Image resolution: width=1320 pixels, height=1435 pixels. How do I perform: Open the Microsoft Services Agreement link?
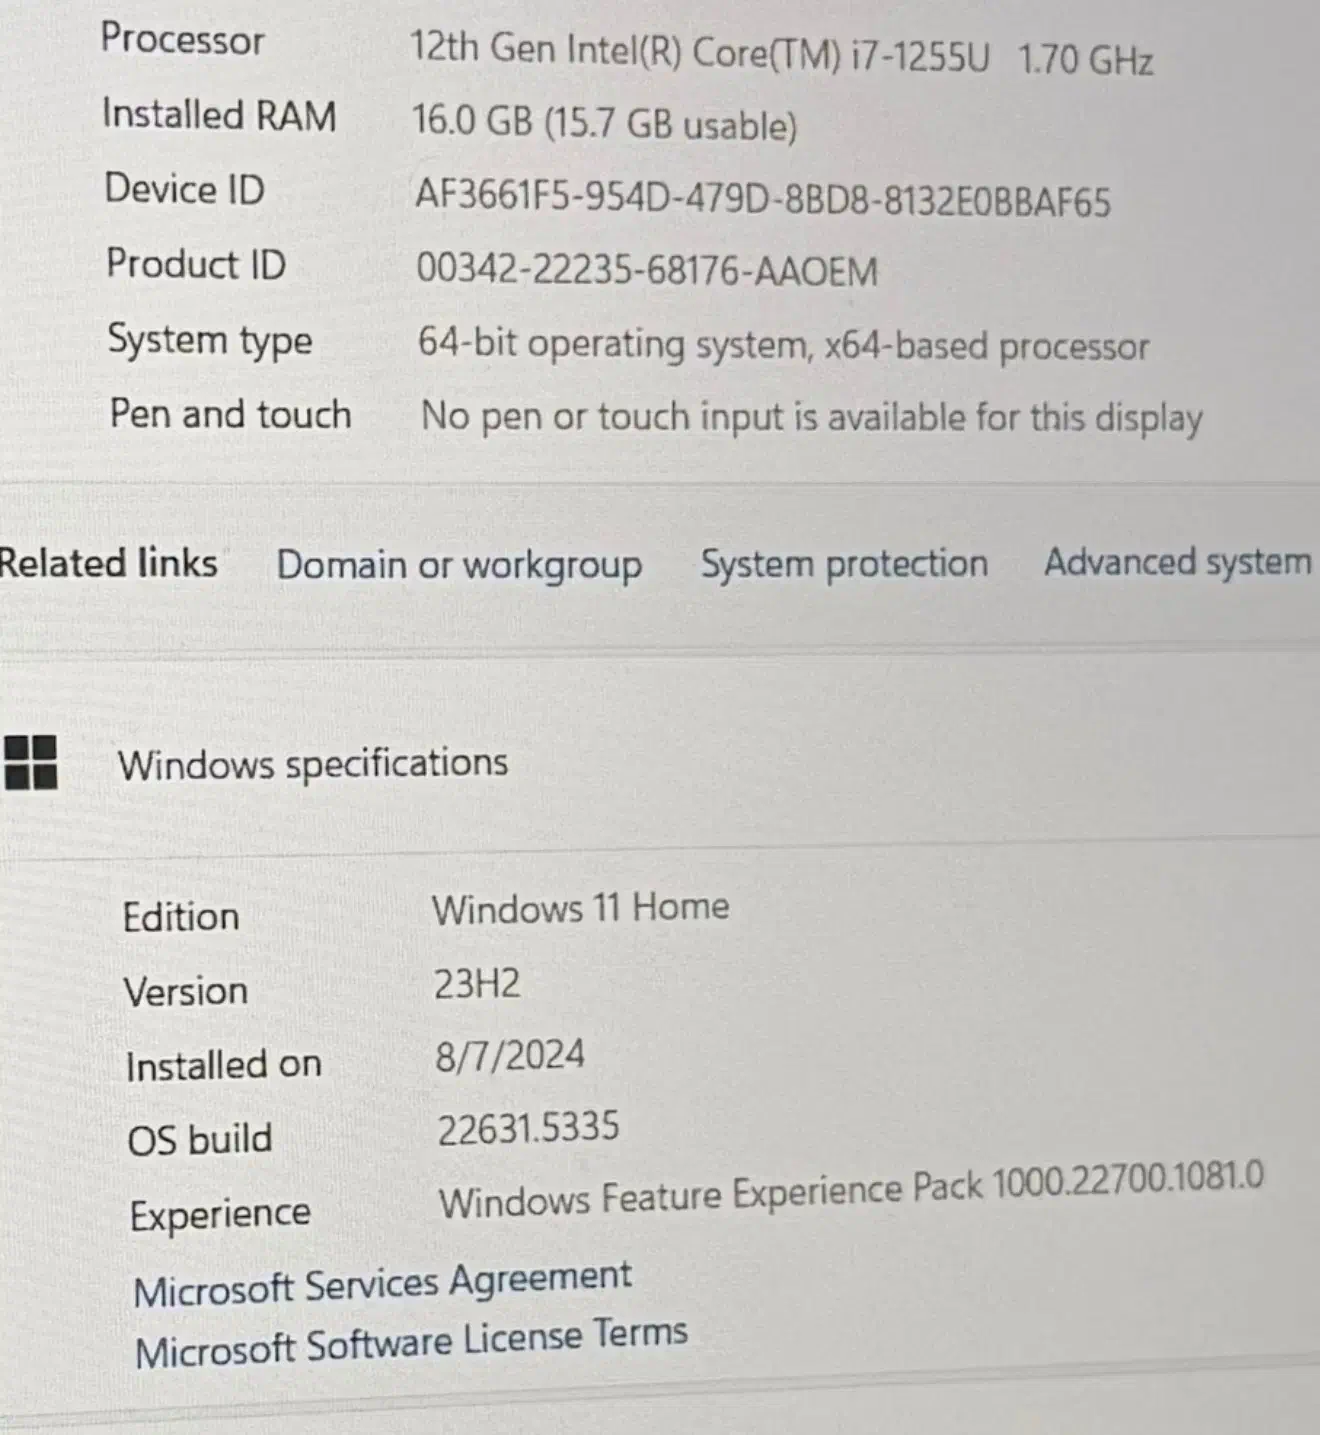pos(382,1285)
